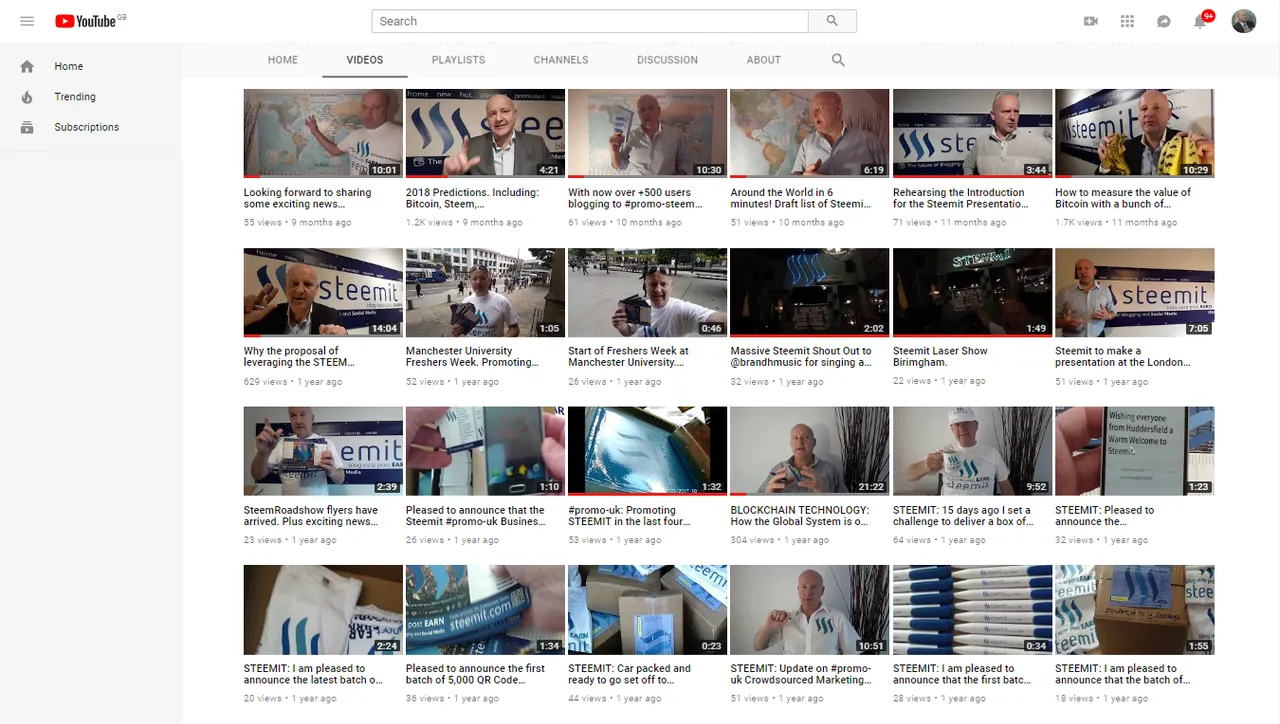Image resolution: width=1280 pixels, height=724 pixels.
Task: Switch to the HOME channel tab
Action: 283,60
